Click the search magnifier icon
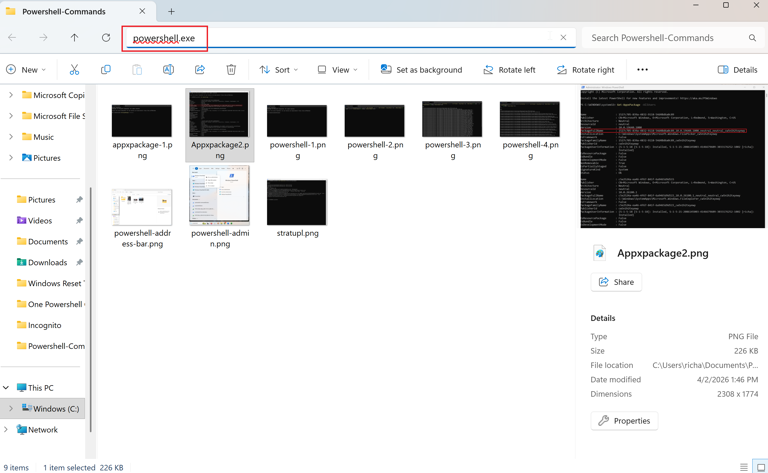Image resolution: width=768 pixels, height=473 pixels. (752, 38)
